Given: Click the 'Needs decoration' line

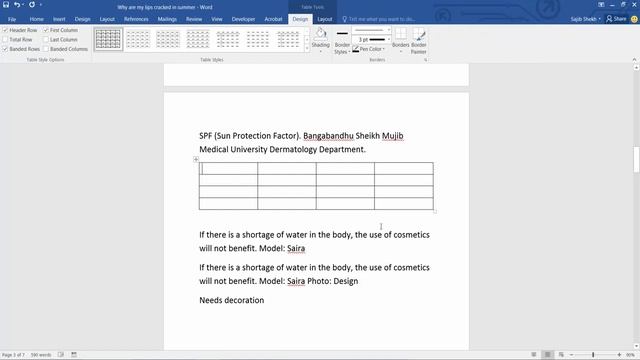Looking at the screenshot, I should (231, 300).
